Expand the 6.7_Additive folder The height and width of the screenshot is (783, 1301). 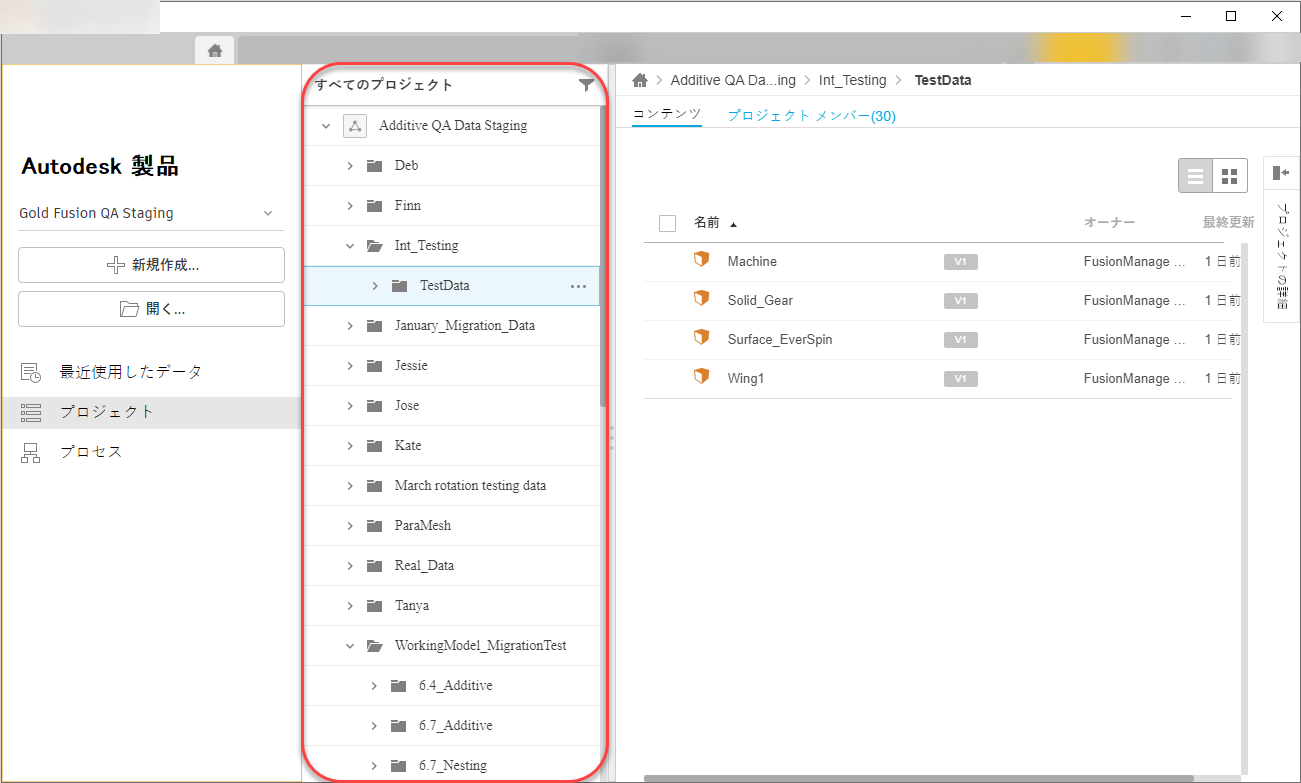374,726
